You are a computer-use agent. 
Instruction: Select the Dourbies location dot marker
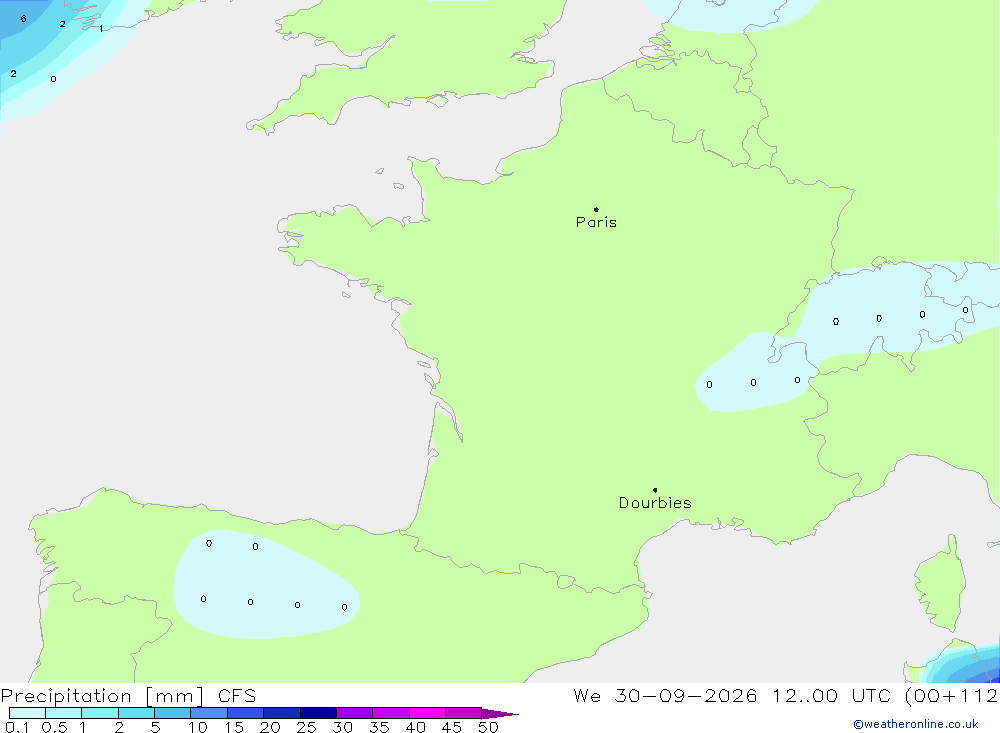click(655, 490)
